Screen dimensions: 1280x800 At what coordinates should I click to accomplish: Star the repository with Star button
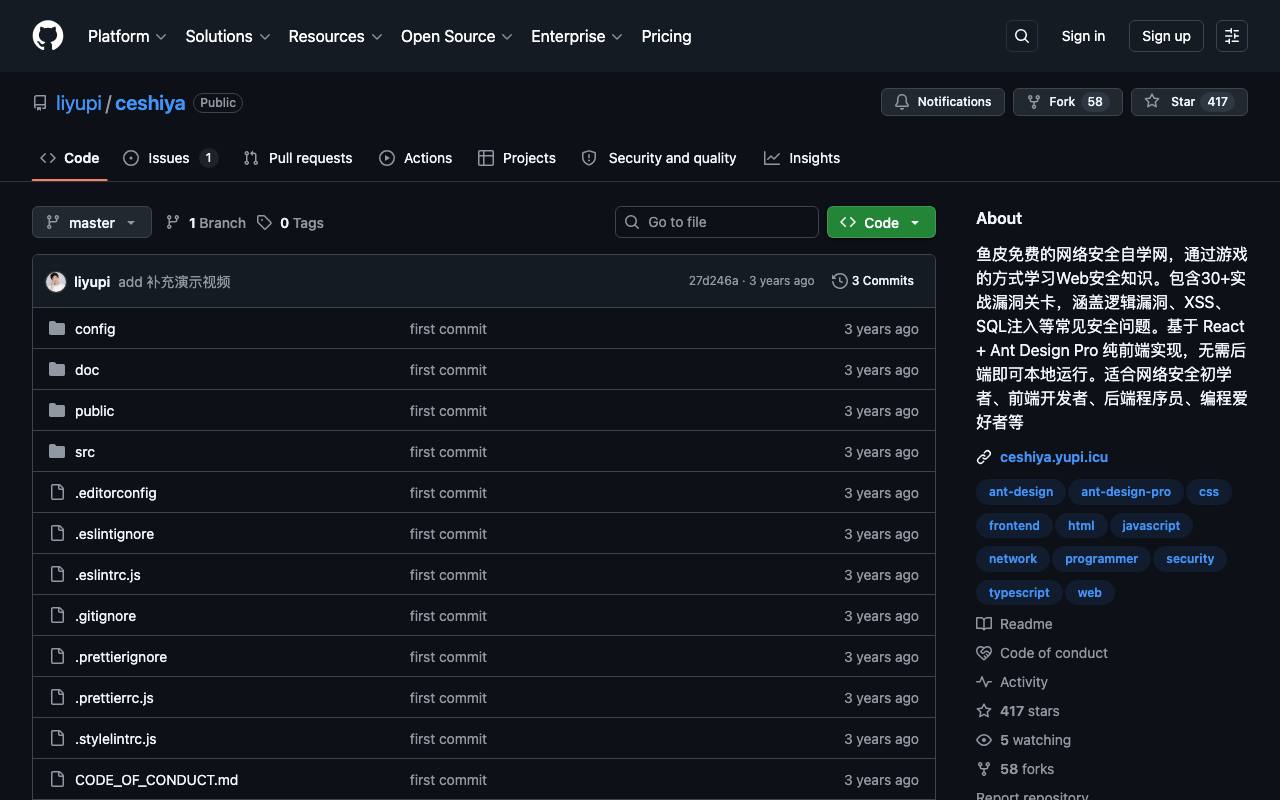[1189, 102]
